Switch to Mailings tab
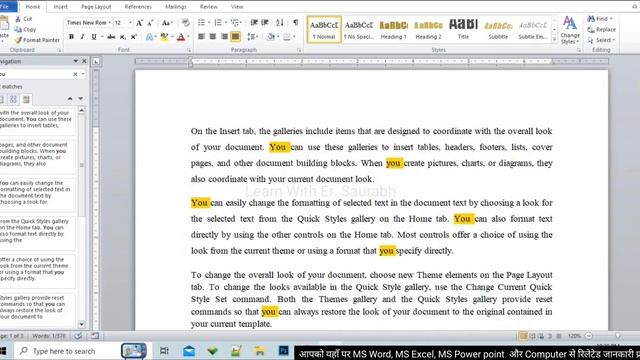Screen dimensions: 640x360 coord(176,7)
